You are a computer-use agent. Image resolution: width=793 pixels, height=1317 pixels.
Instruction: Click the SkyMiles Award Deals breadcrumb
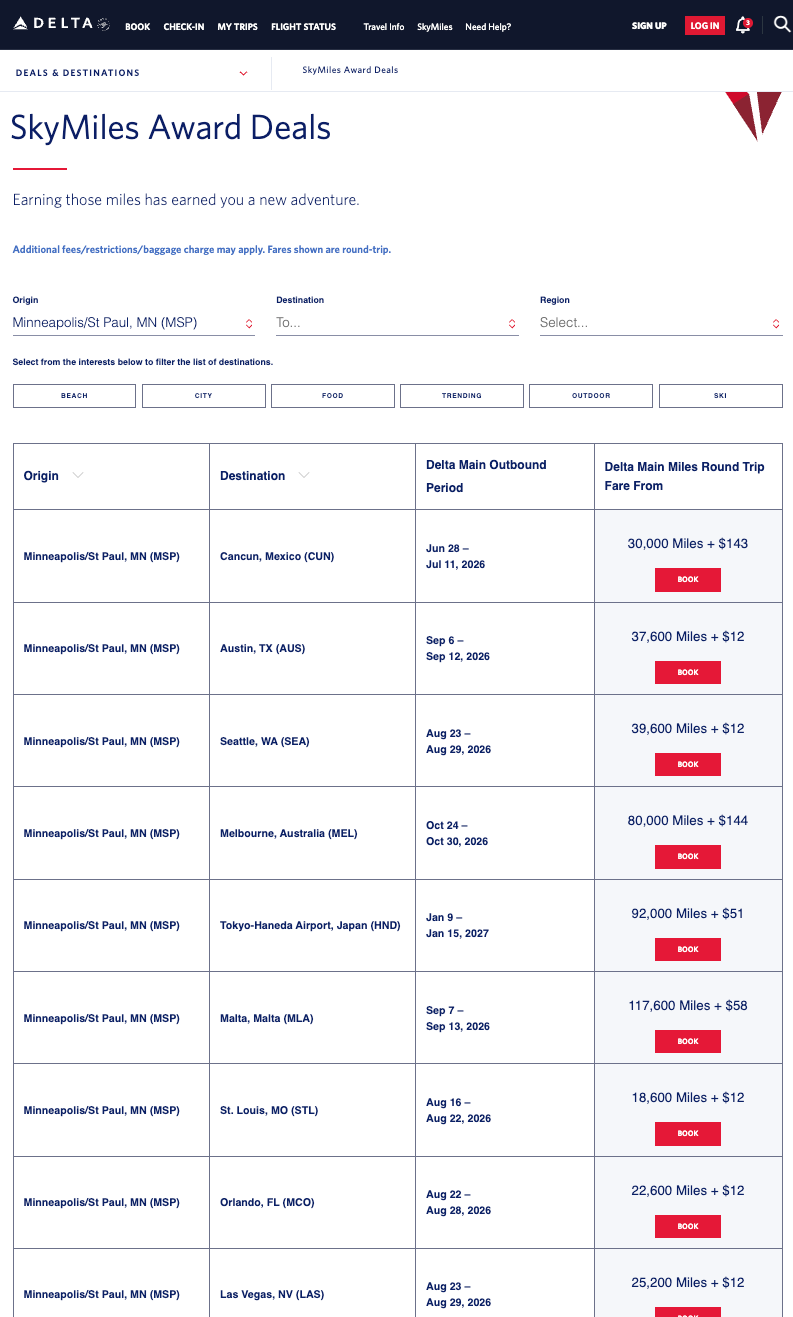click(350, 70)
